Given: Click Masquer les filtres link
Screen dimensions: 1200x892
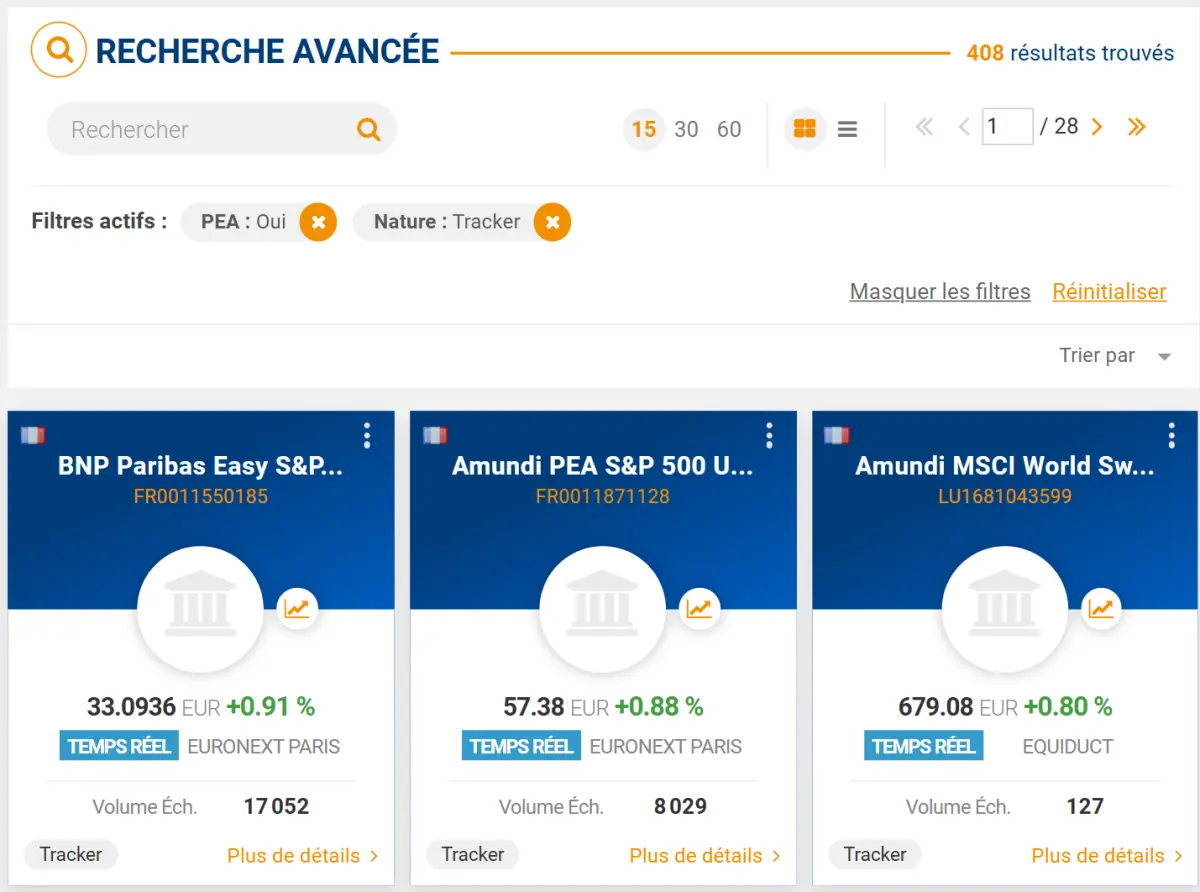Looking at the screenshot, I should pos(940,292).
